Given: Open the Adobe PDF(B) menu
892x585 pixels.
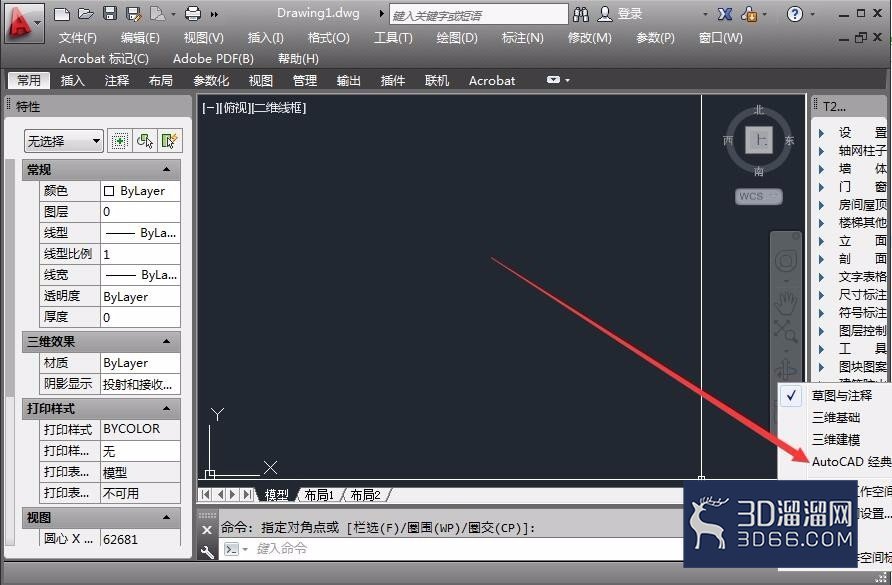Looking at the screenshot, I should 213,59.
